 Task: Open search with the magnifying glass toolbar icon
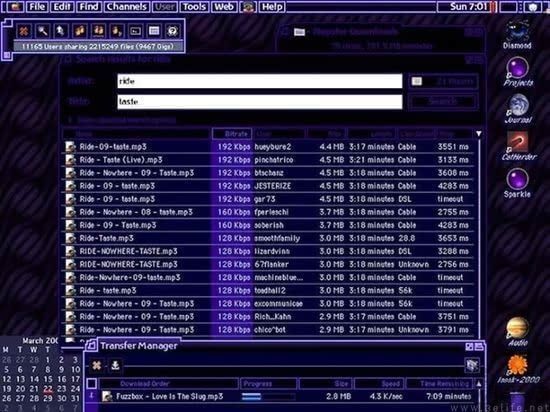[x=43, y=31]
